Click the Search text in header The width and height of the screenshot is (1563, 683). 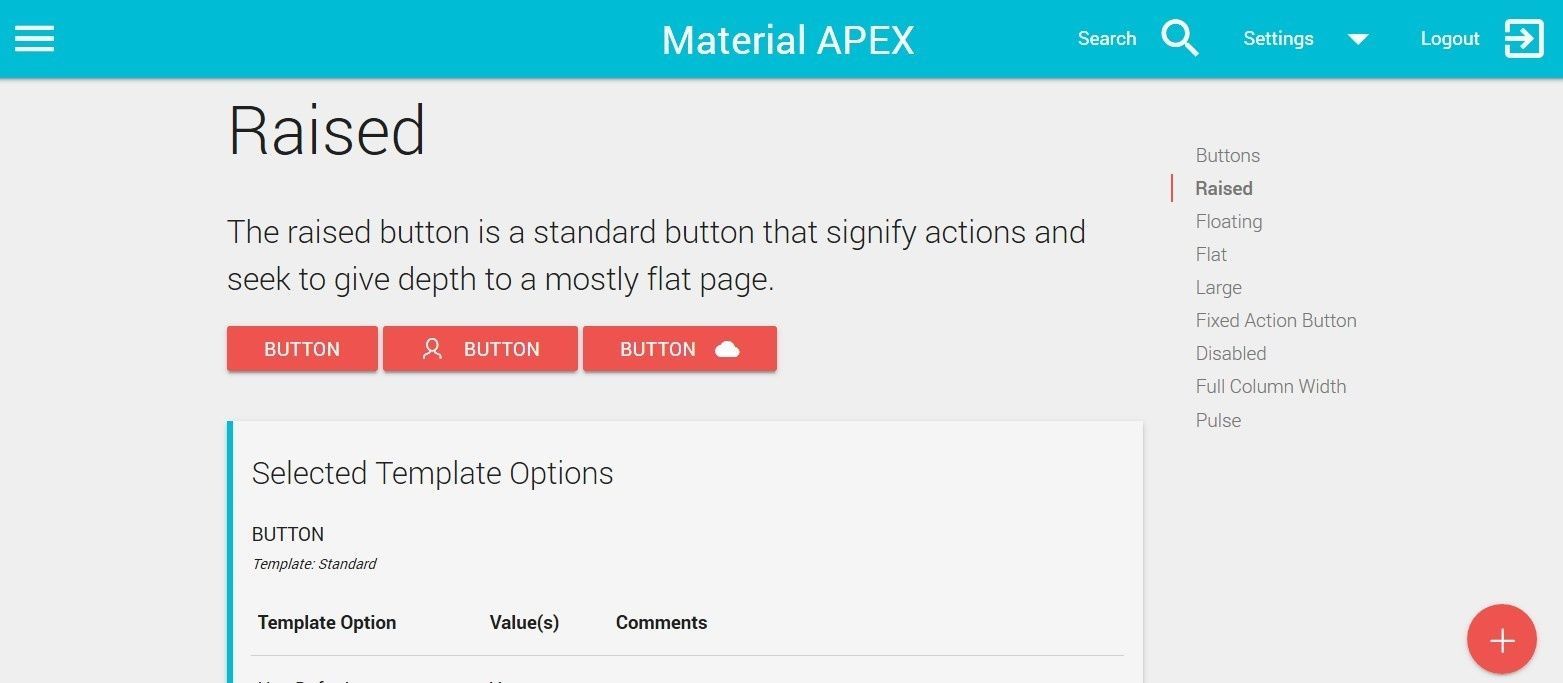tap(1106, 39)
